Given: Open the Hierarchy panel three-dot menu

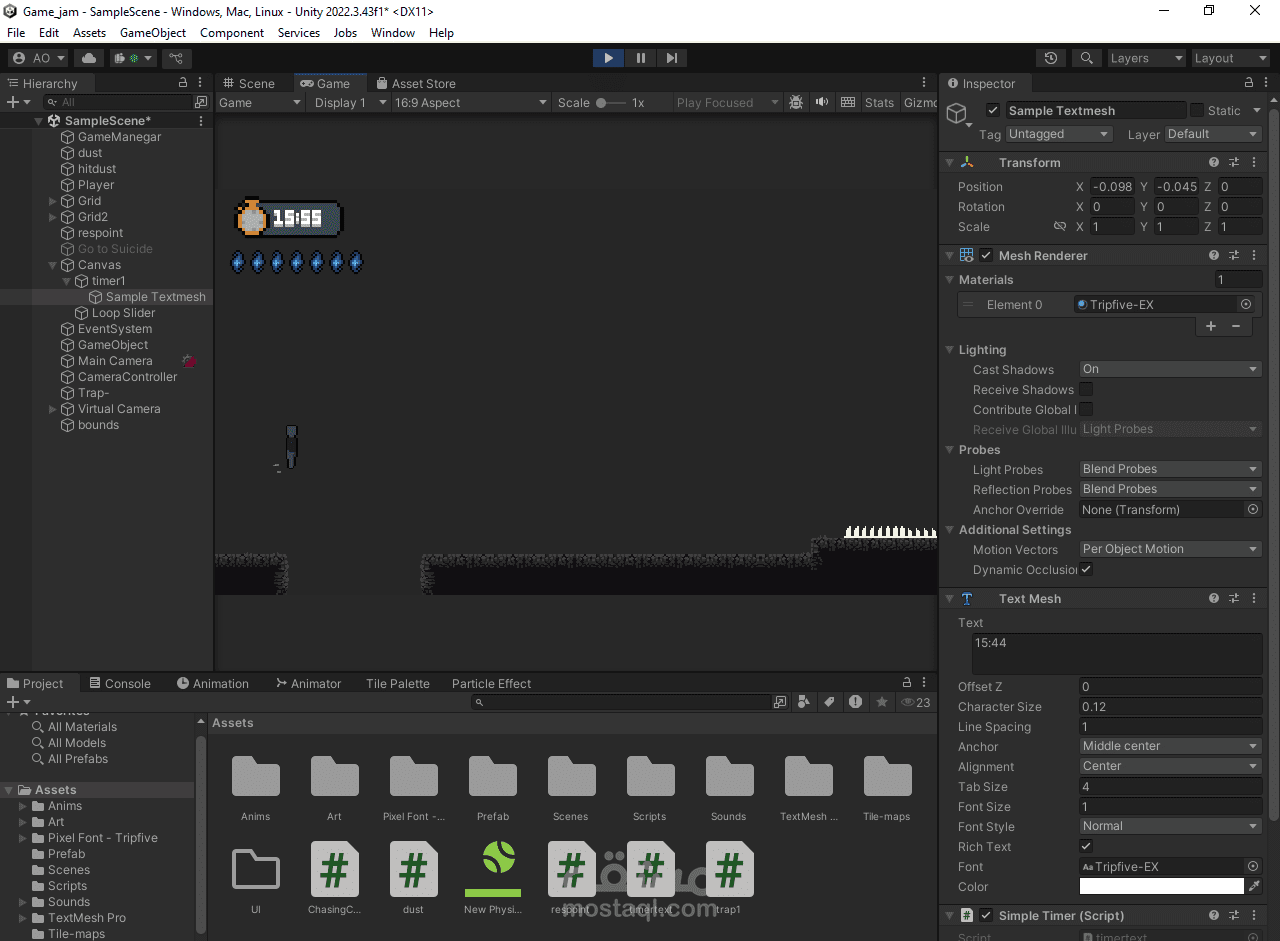Looking at the screenshot, I should tap(201, 83).
